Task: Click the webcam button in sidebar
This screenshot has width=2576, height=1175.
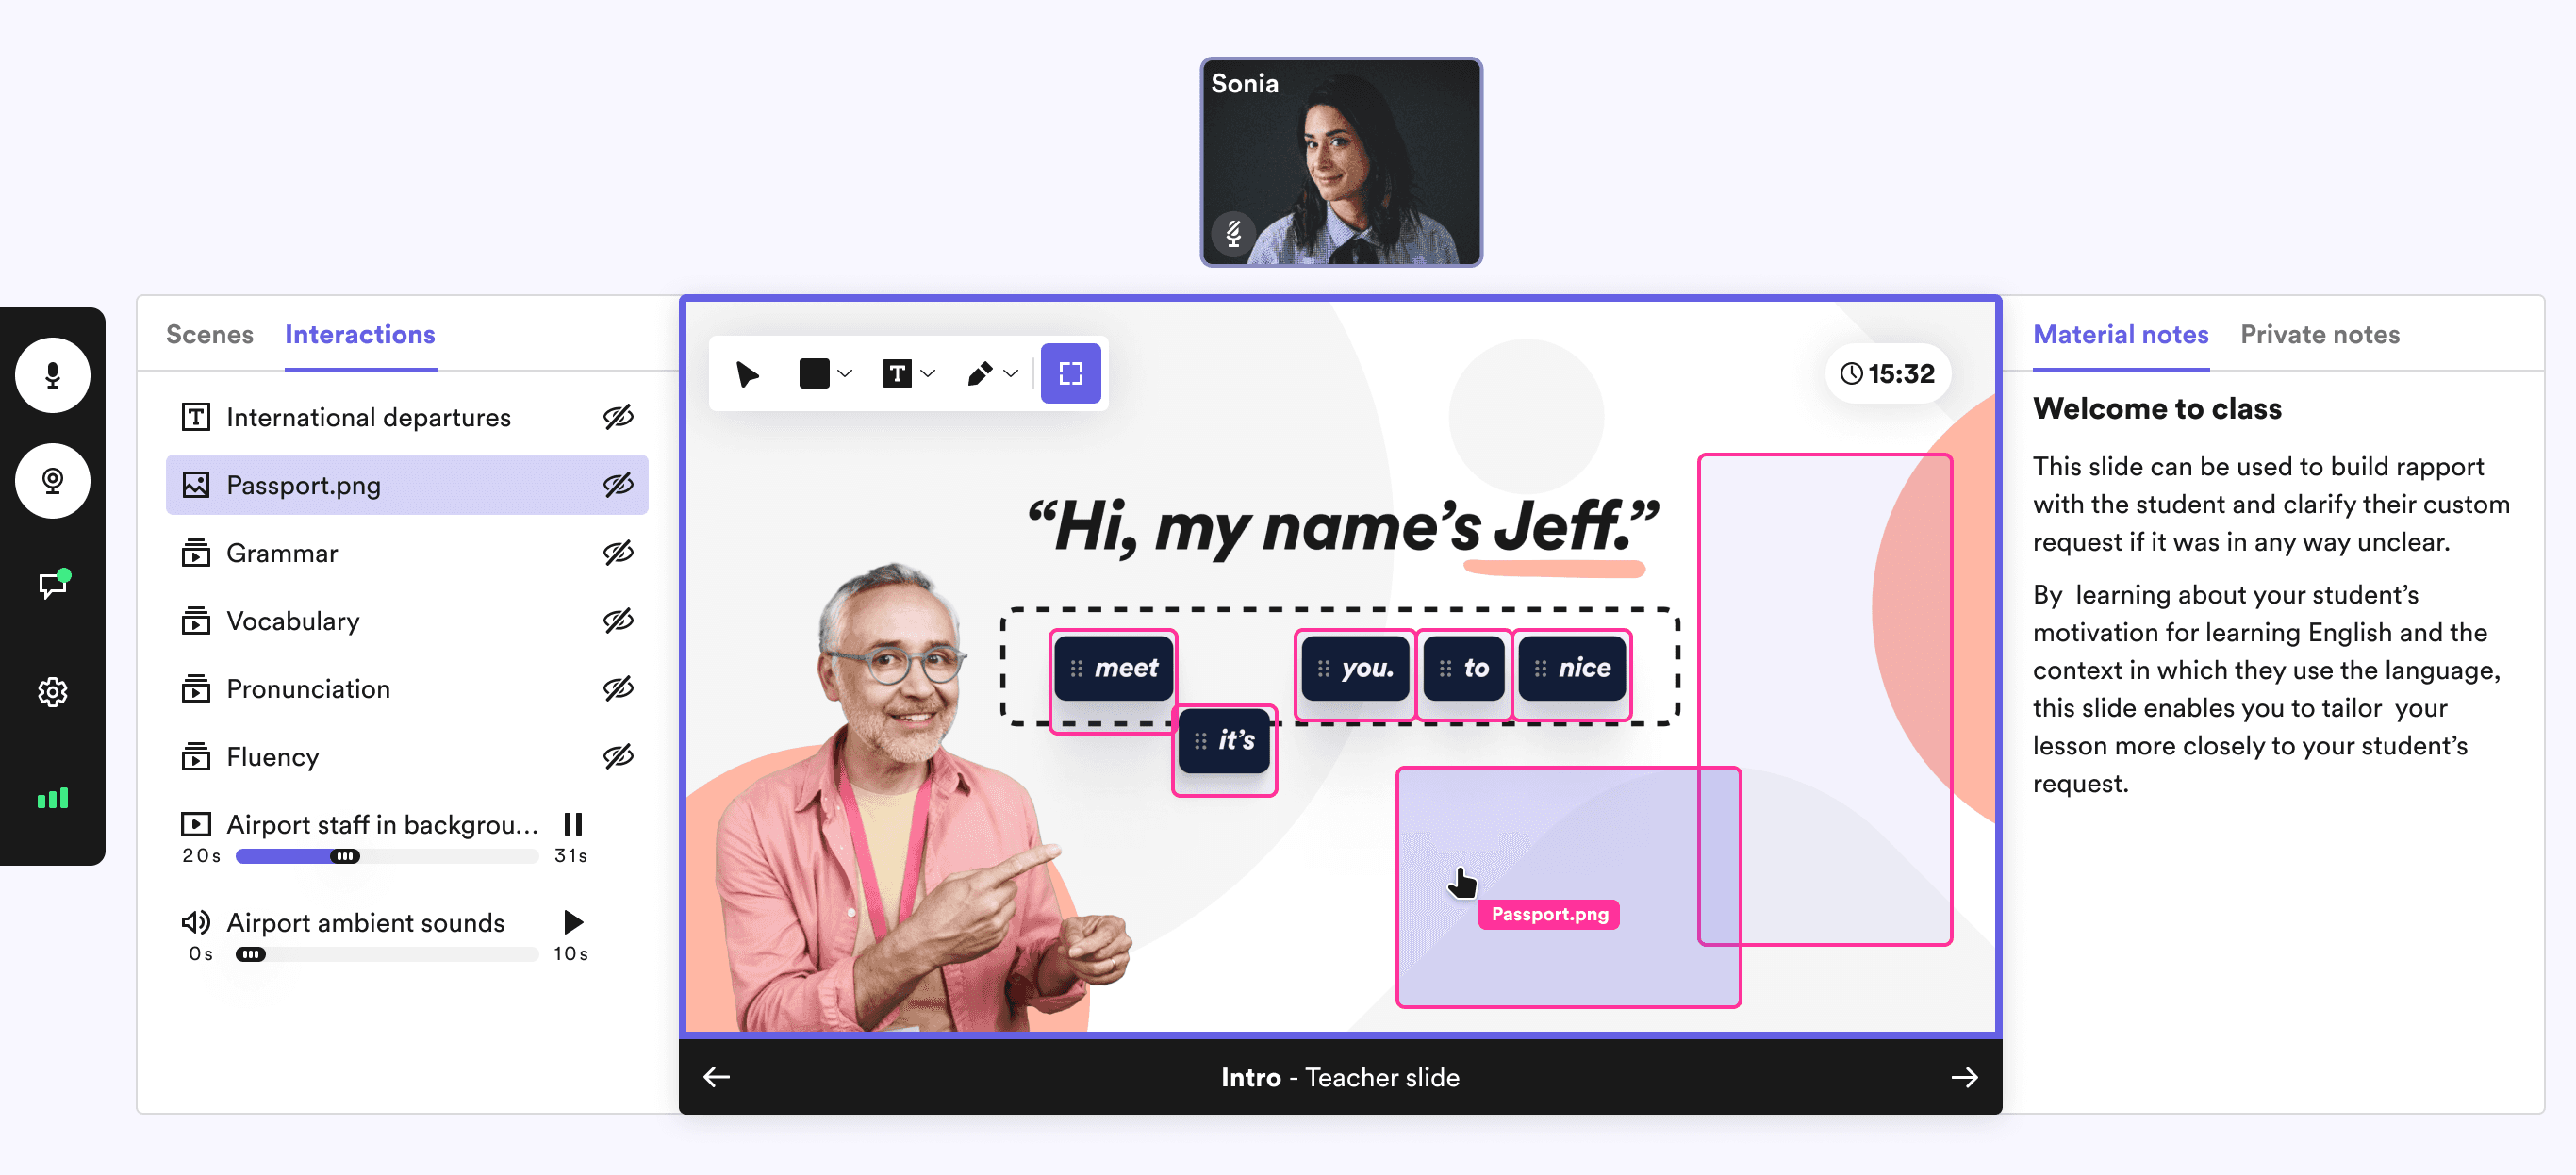Action: [x=52, y=481]
